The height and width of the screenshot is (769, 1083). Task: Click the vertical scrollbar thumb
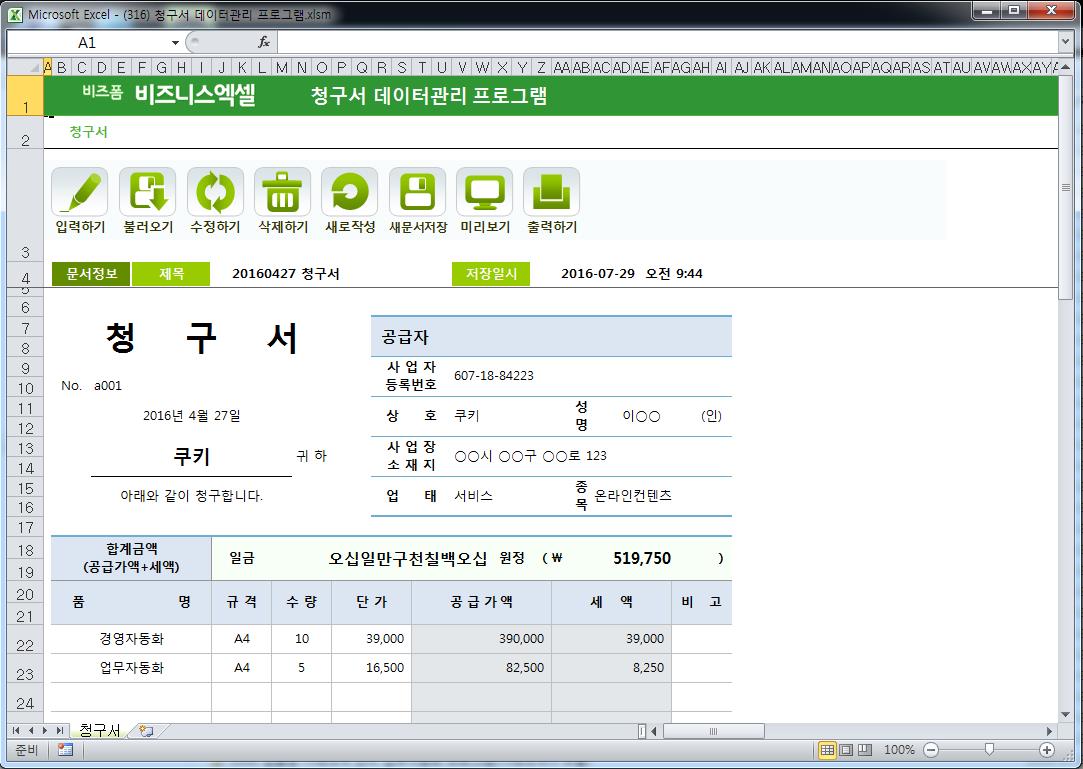click(1065, 187)
